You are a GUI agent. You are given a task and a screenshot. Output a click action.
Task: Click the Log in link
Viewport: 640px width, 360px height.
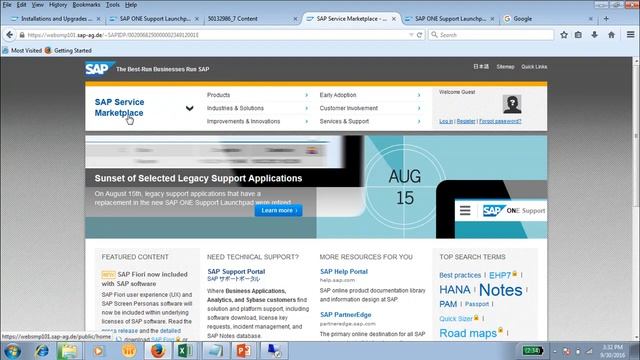coord(446,121)
